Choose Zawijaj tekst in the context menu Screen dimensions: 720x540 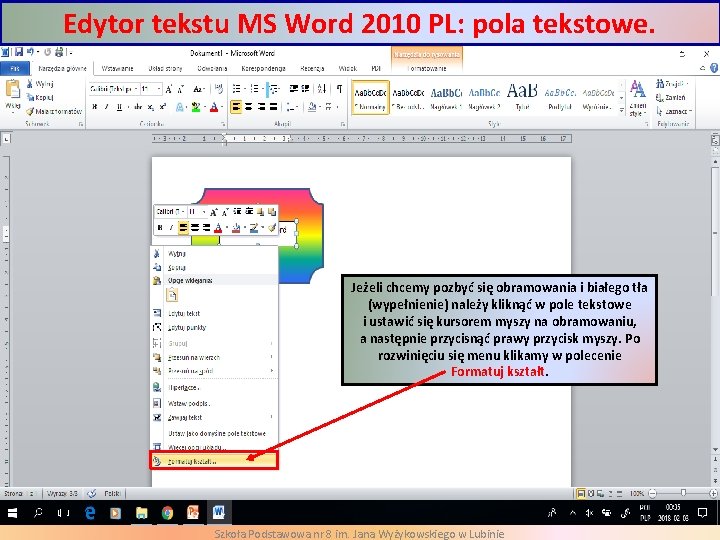(x=214, y=417)
